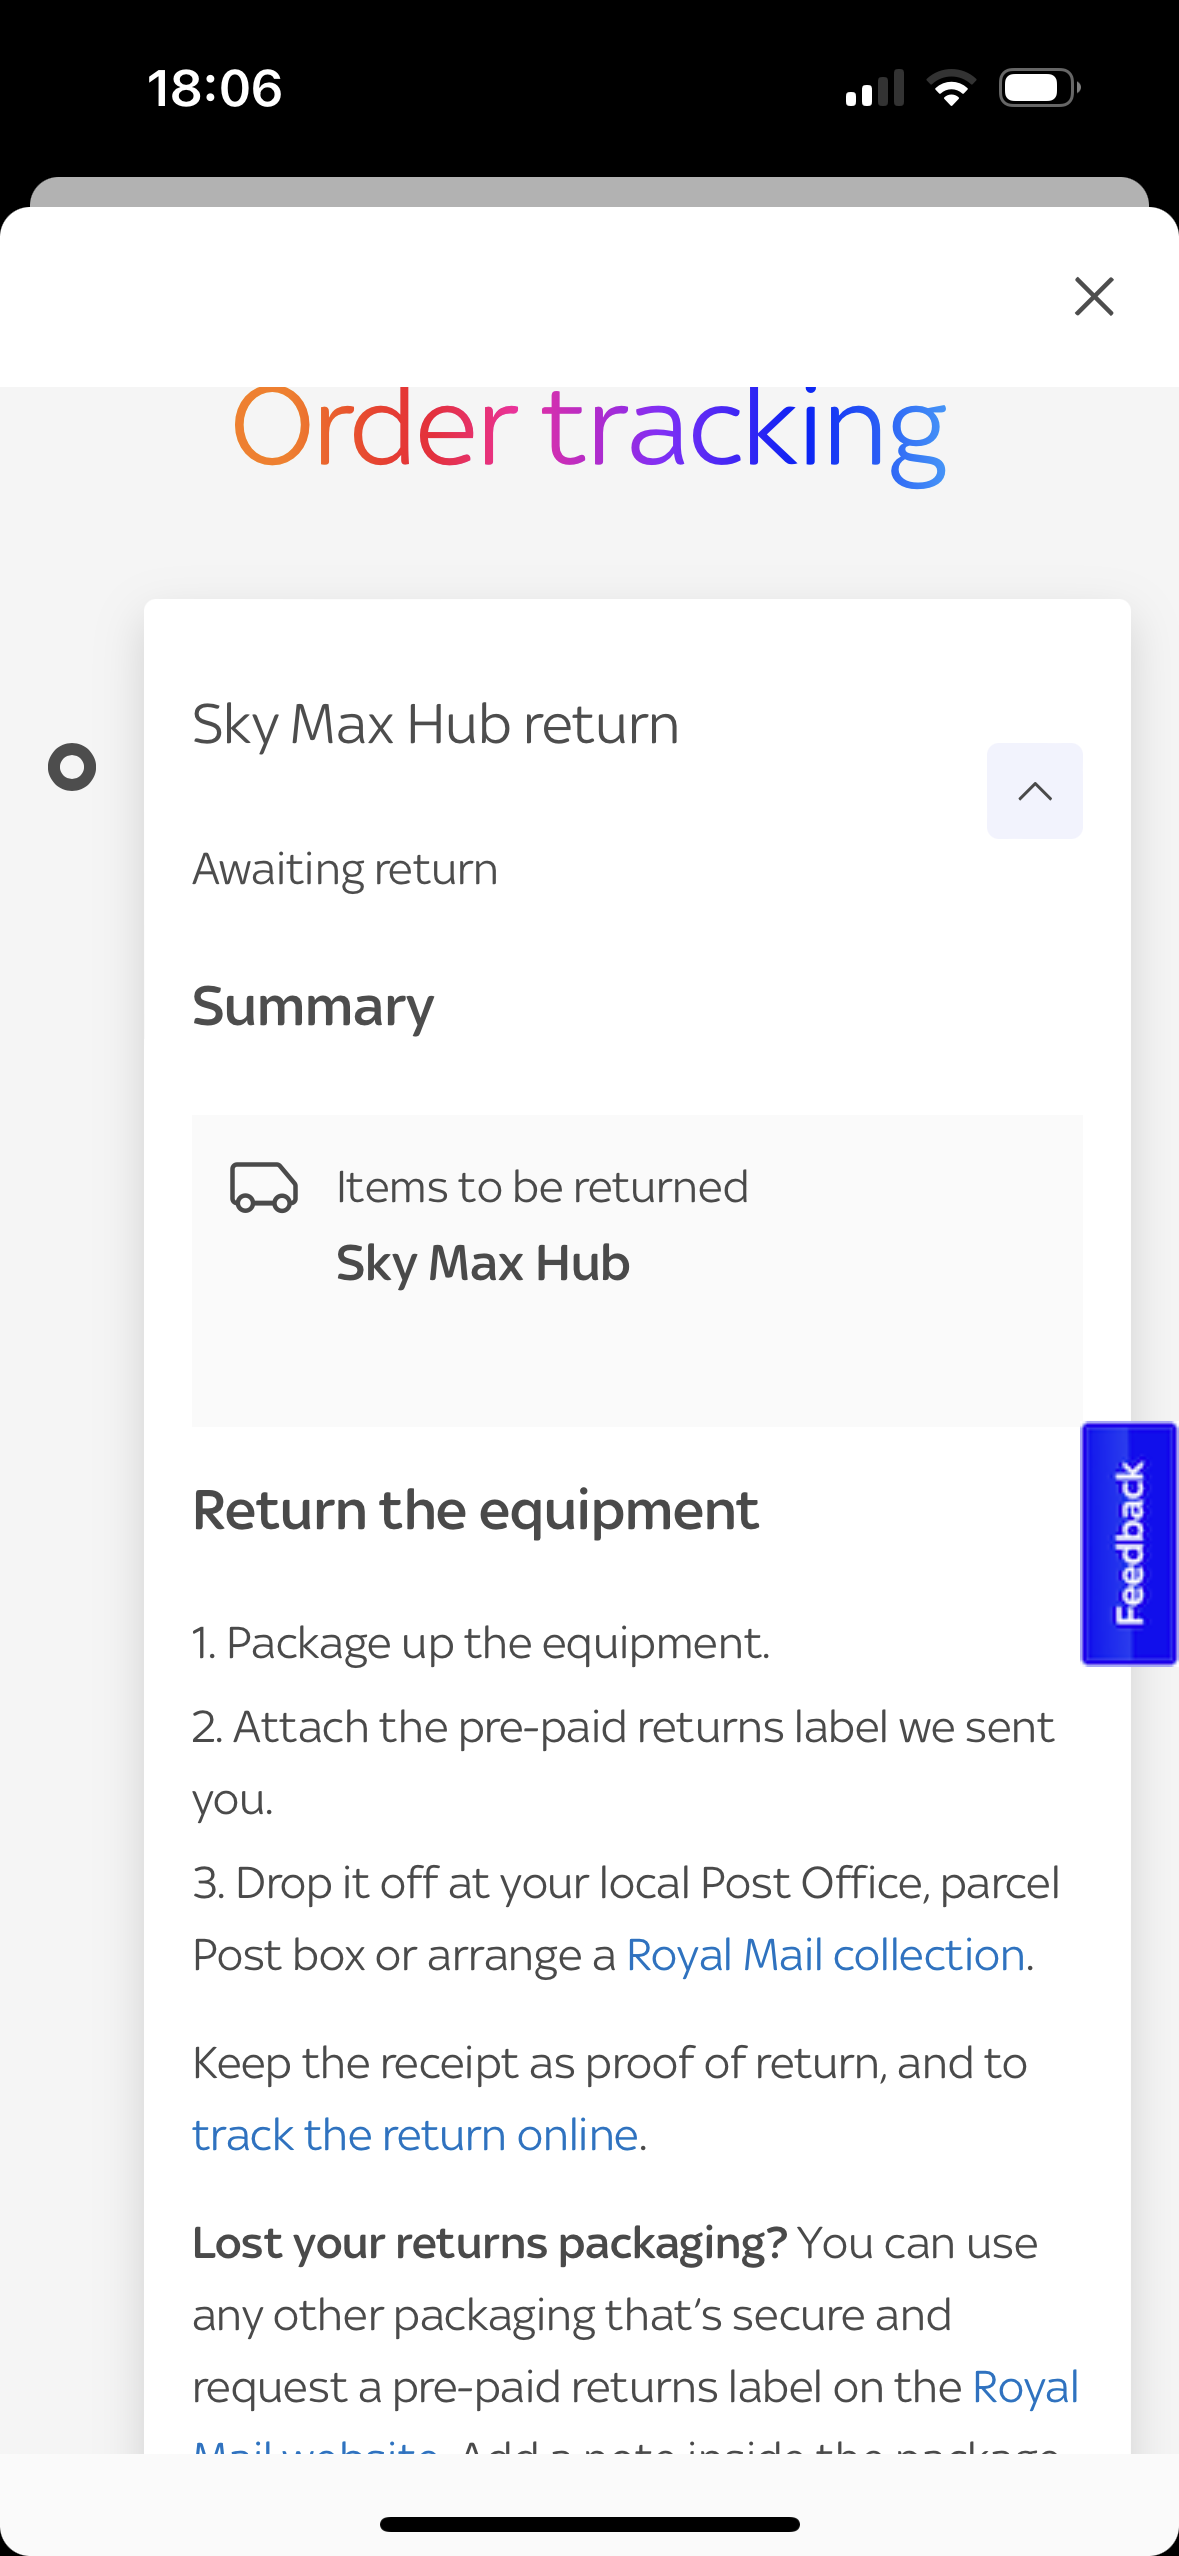This screenshot has width=1179, height=2556.
Task: Tap the Wi-Fi status icon
Action: point(952,88)
